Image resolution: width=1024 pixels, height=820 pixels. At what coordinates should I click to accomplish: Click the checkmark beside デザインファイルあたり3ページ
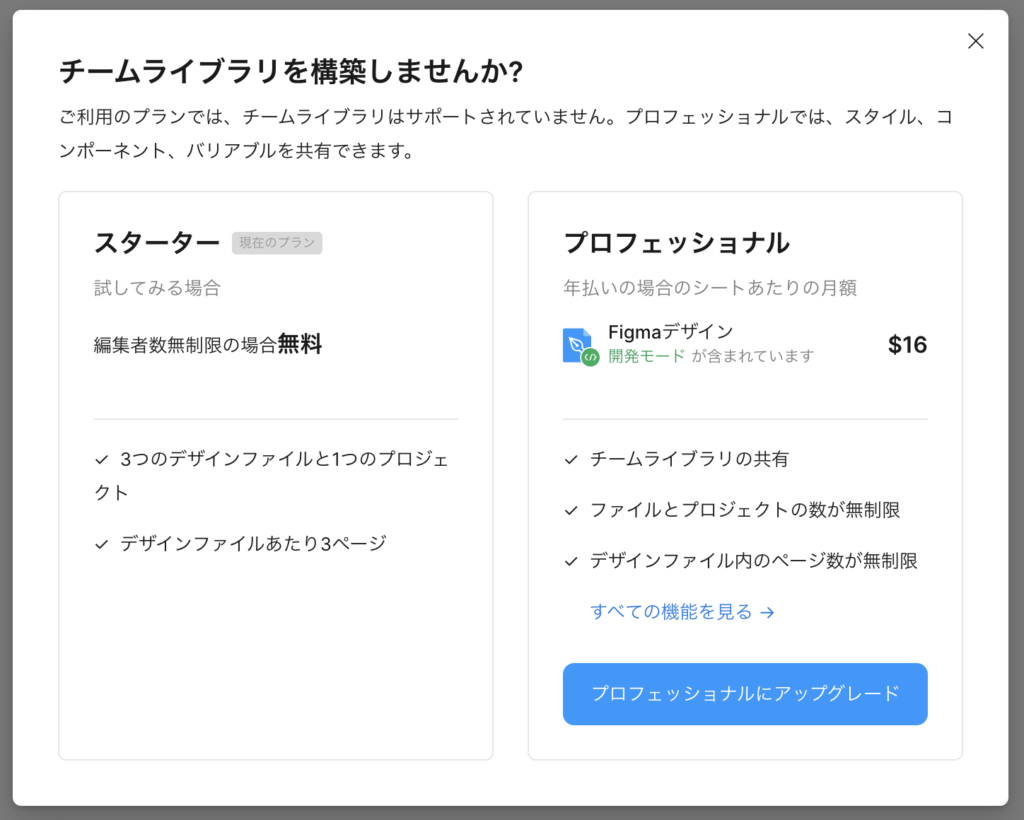pyautogui.click(x=101, y=545)
